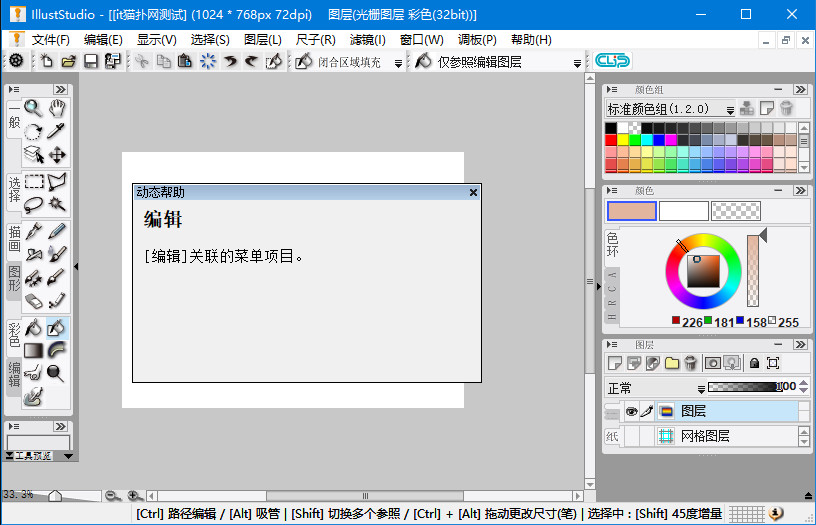Select the transparent color swatch
Viewport: 816px width, 525px height.
735,211
